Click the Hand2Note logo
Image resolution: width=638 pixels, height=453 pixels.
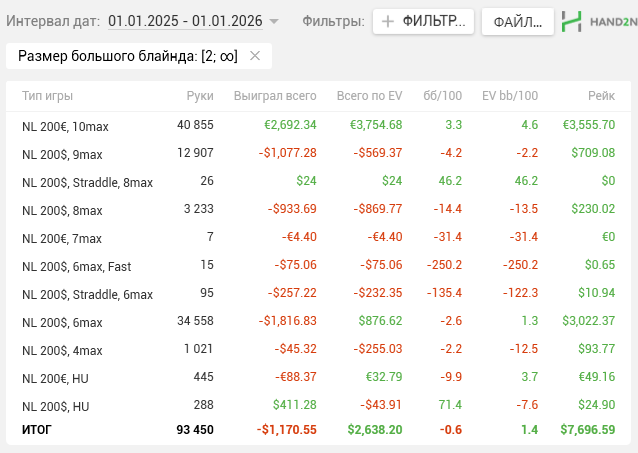point(598,21)
